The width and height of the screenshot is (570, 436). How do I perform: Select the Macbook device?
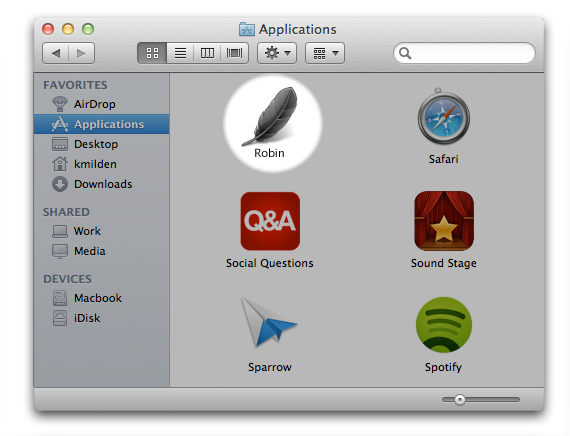pos(101,298)
